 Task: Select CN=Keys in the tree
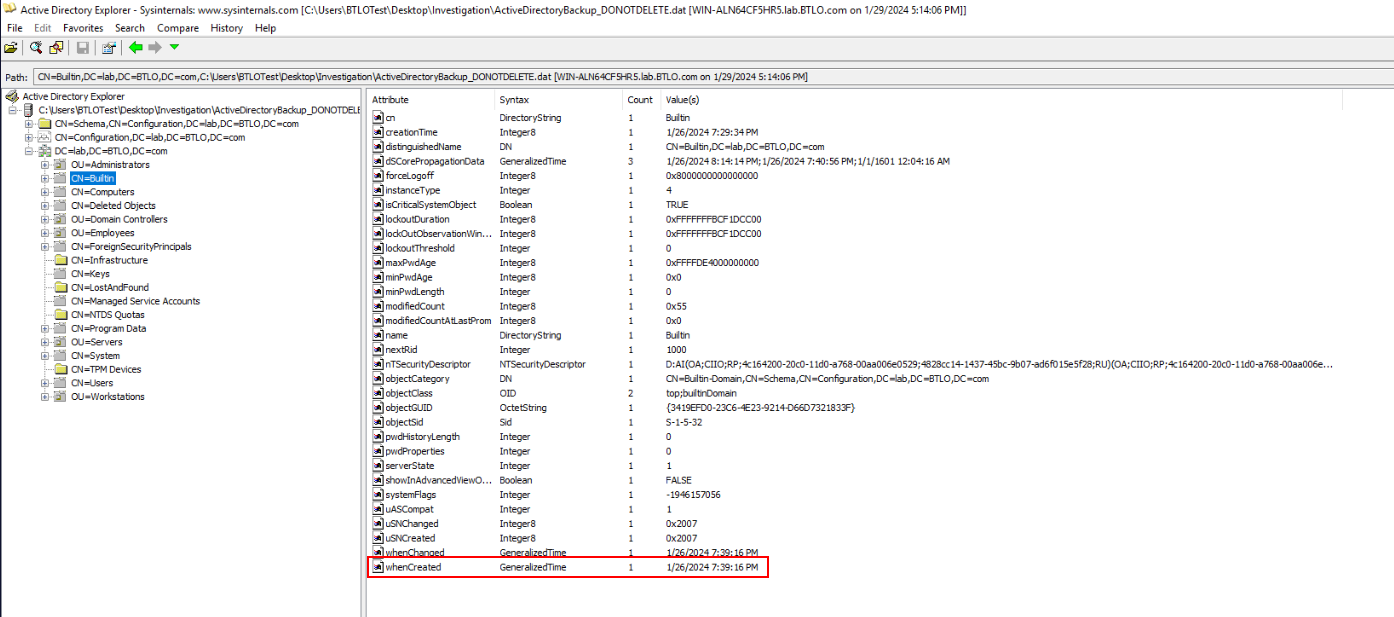pyautogui.click(x=90, y=274)
